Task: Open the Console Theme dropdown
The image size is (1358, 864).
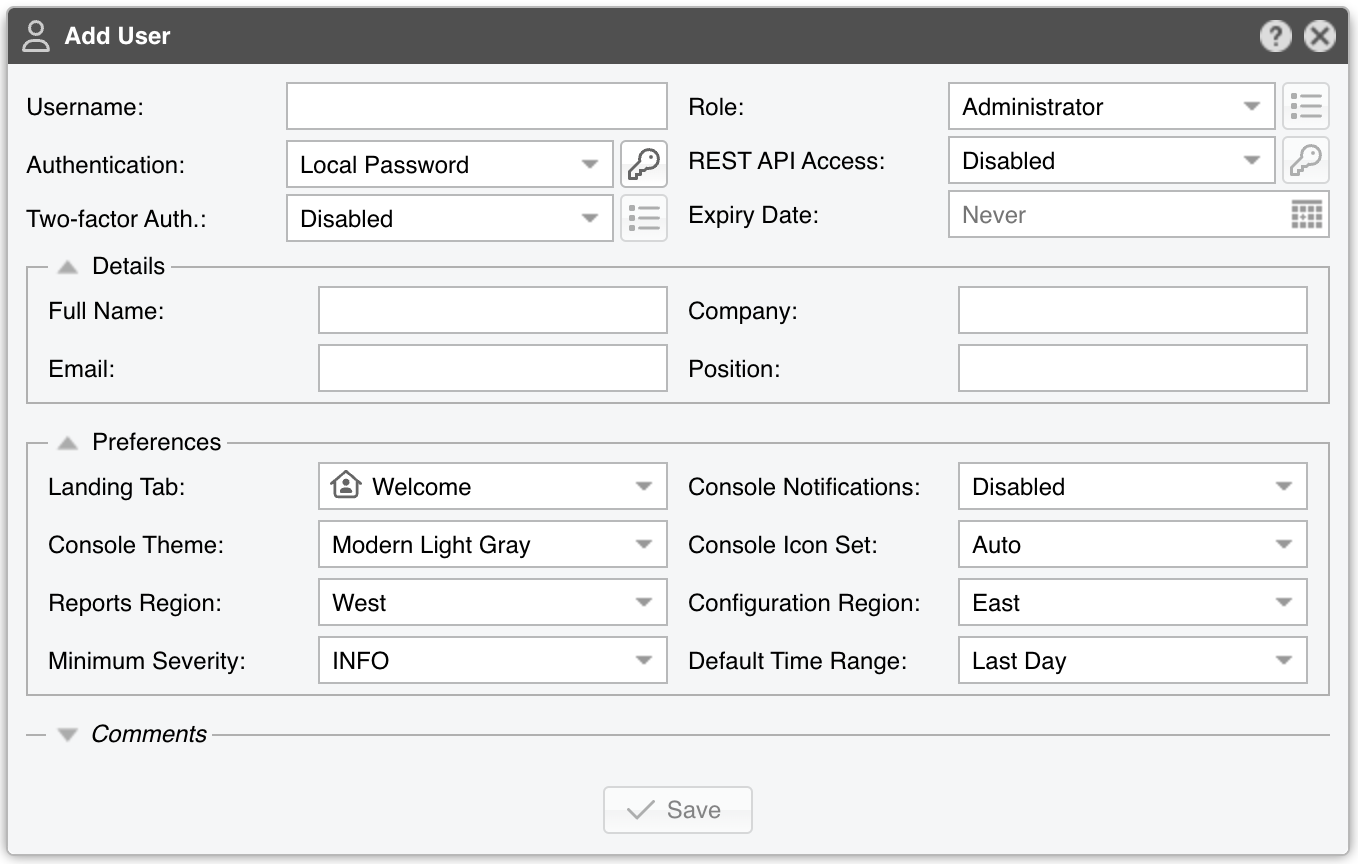Action: point(493,545)
